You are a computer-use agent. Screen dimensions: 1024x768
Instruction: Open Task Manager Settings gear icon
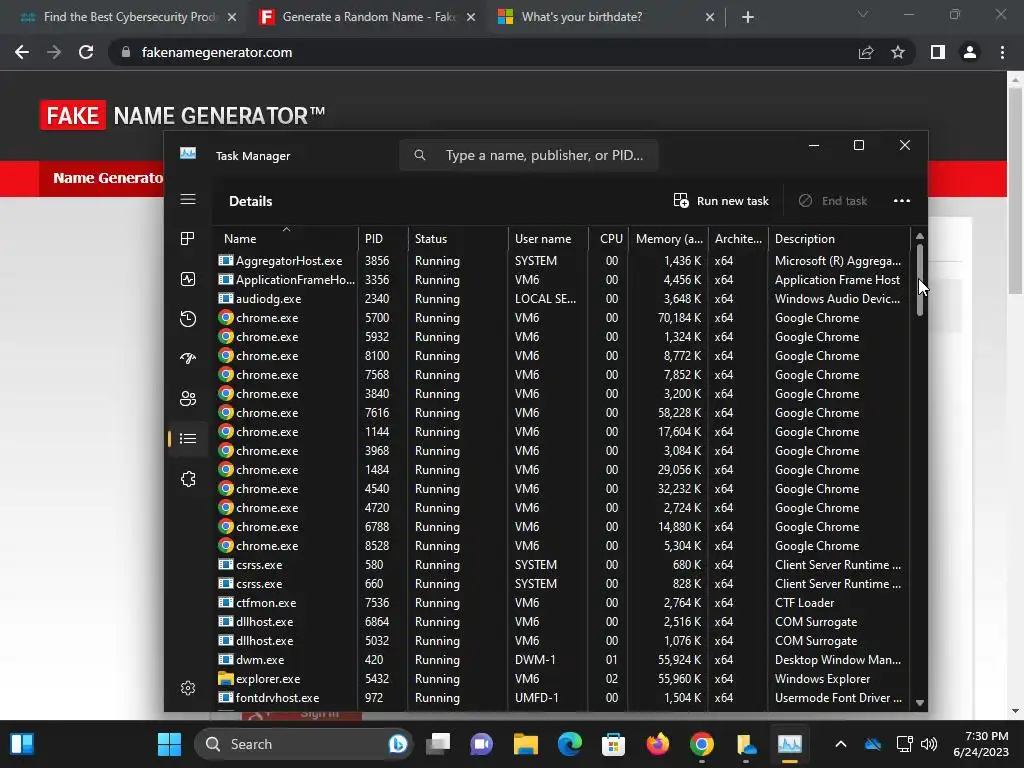point(188,688)
